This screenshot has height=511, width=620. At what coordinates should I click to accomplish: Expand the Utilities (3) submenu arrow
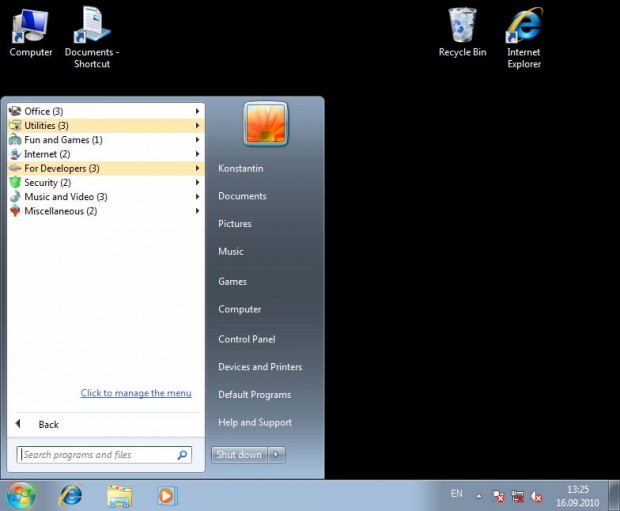[197, 125]
